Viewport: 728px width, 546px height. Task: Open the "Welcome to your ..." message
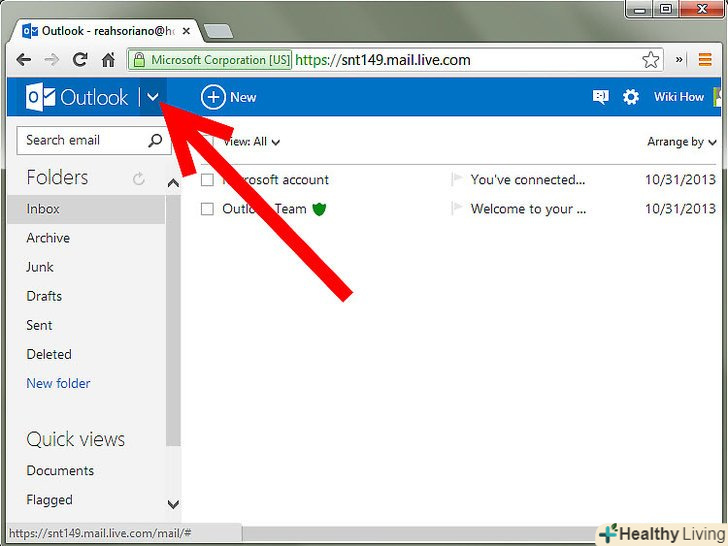click(528, 209)
